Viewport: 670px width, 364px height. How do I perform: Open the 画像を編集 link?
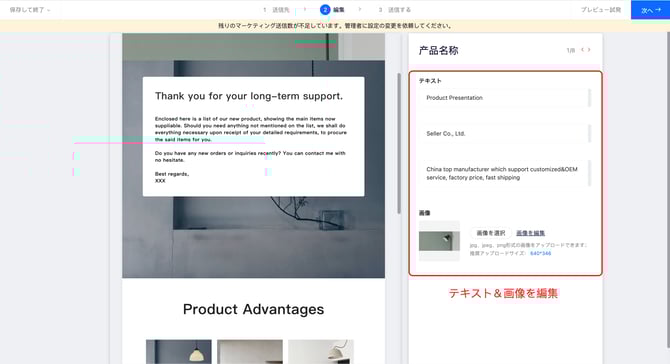point(530,233)
